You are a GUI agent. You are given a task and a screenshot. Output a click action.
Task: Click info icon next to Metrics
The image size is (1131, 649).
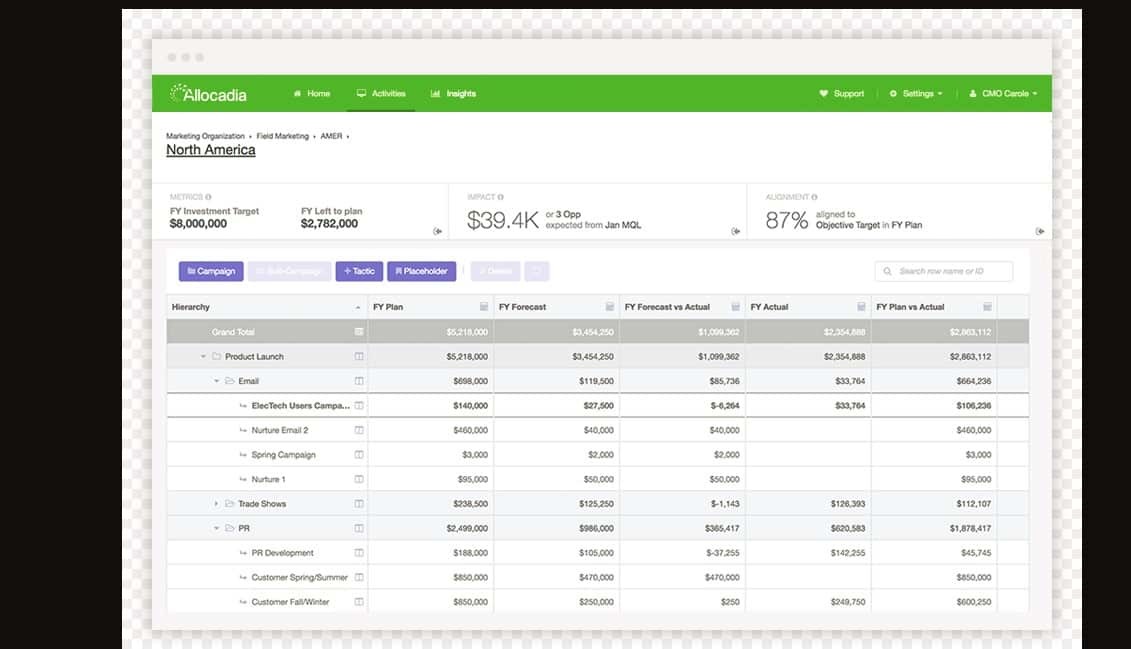point(208,197)
